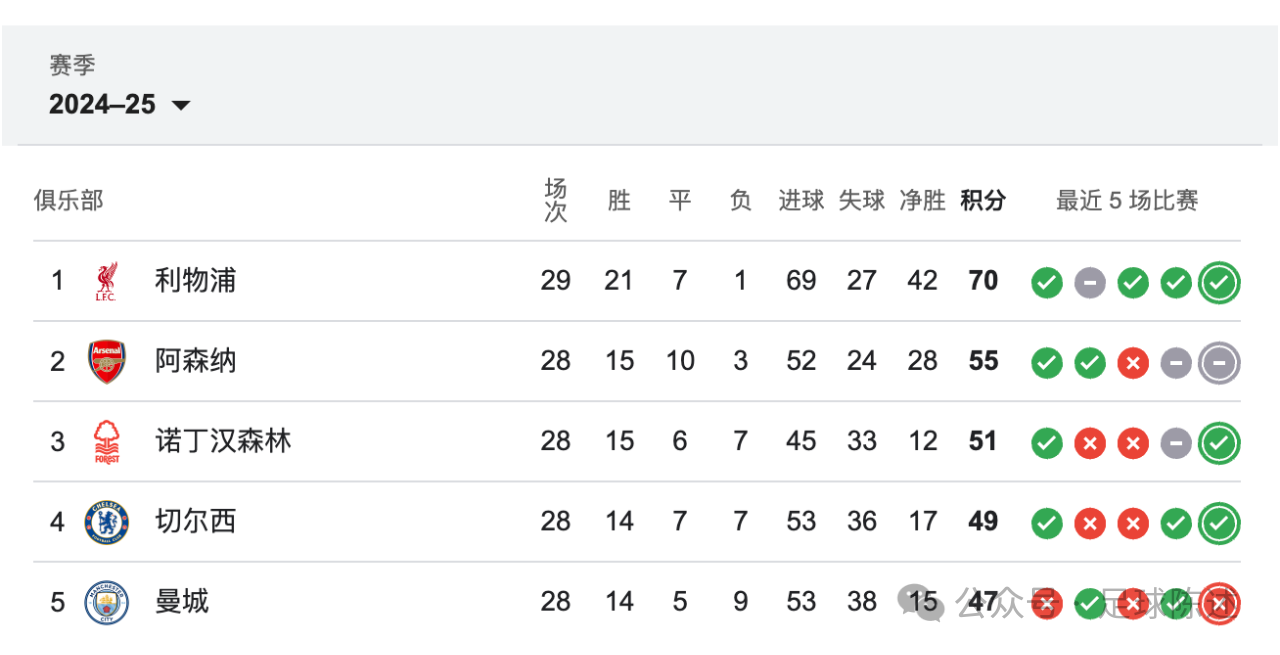Image resolution: width=1280 pixels, height=655 pixels.
Task: Click Nottingham Forest's latest win icon
Action: coord(1219,443)
